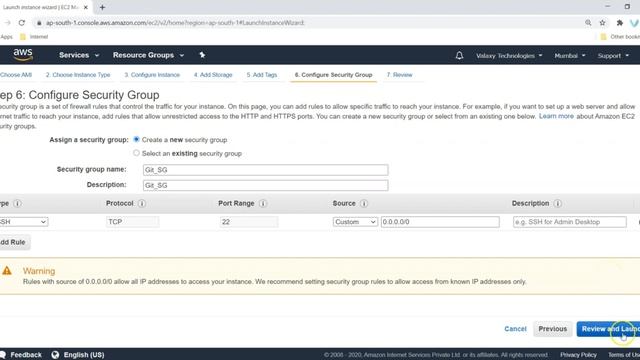
Task: Go to 3. Configure Instance step
Action: click(152, 75)
